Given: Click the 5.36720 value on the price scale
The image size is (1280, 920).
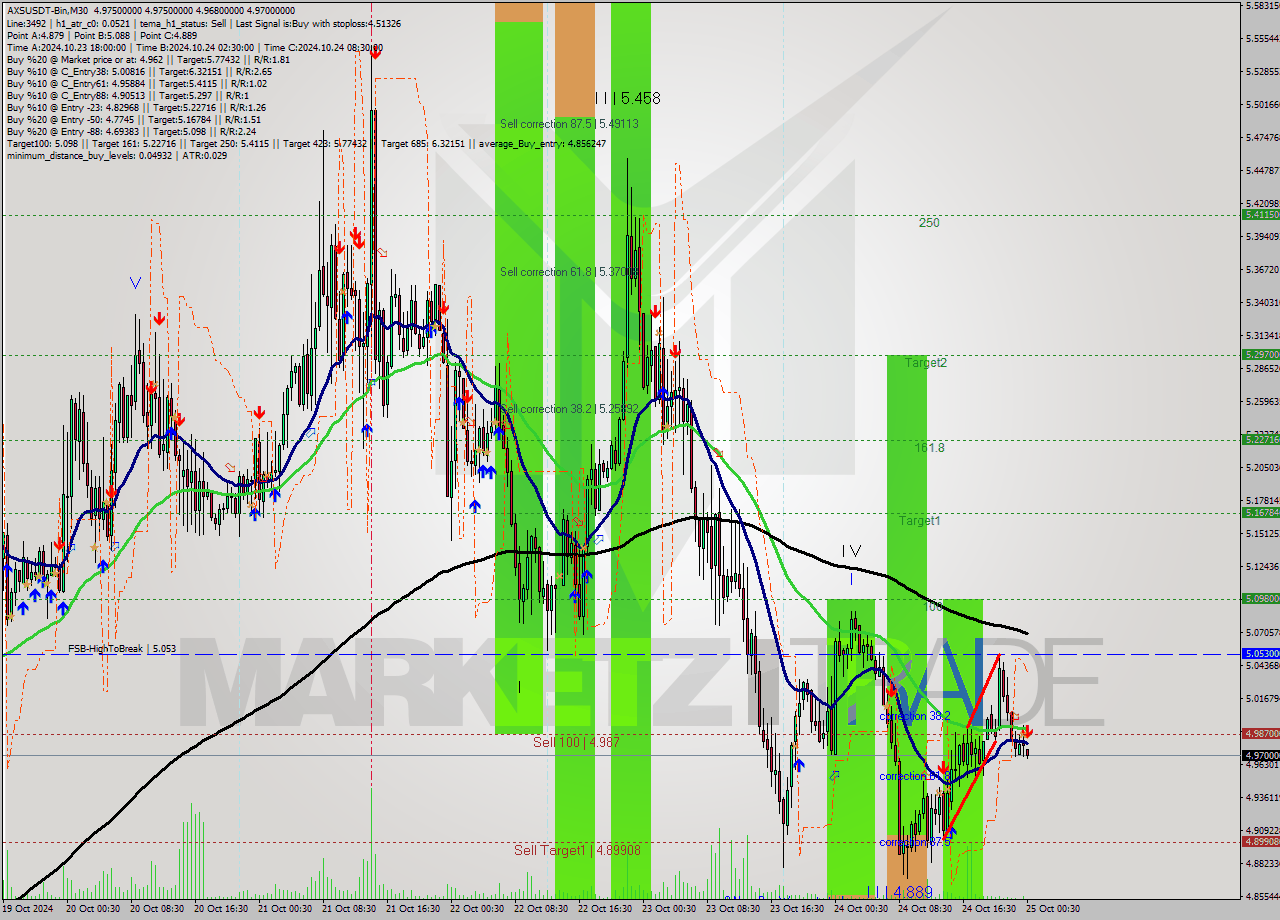Looking at the screenshot, I should tap(1262, 269).
